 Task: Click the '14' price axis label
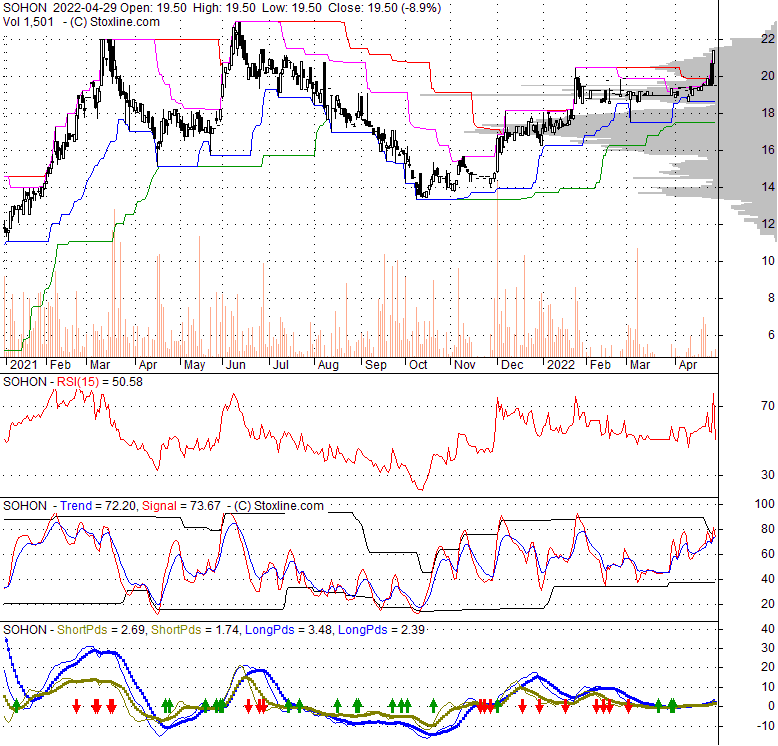(768, 187)
